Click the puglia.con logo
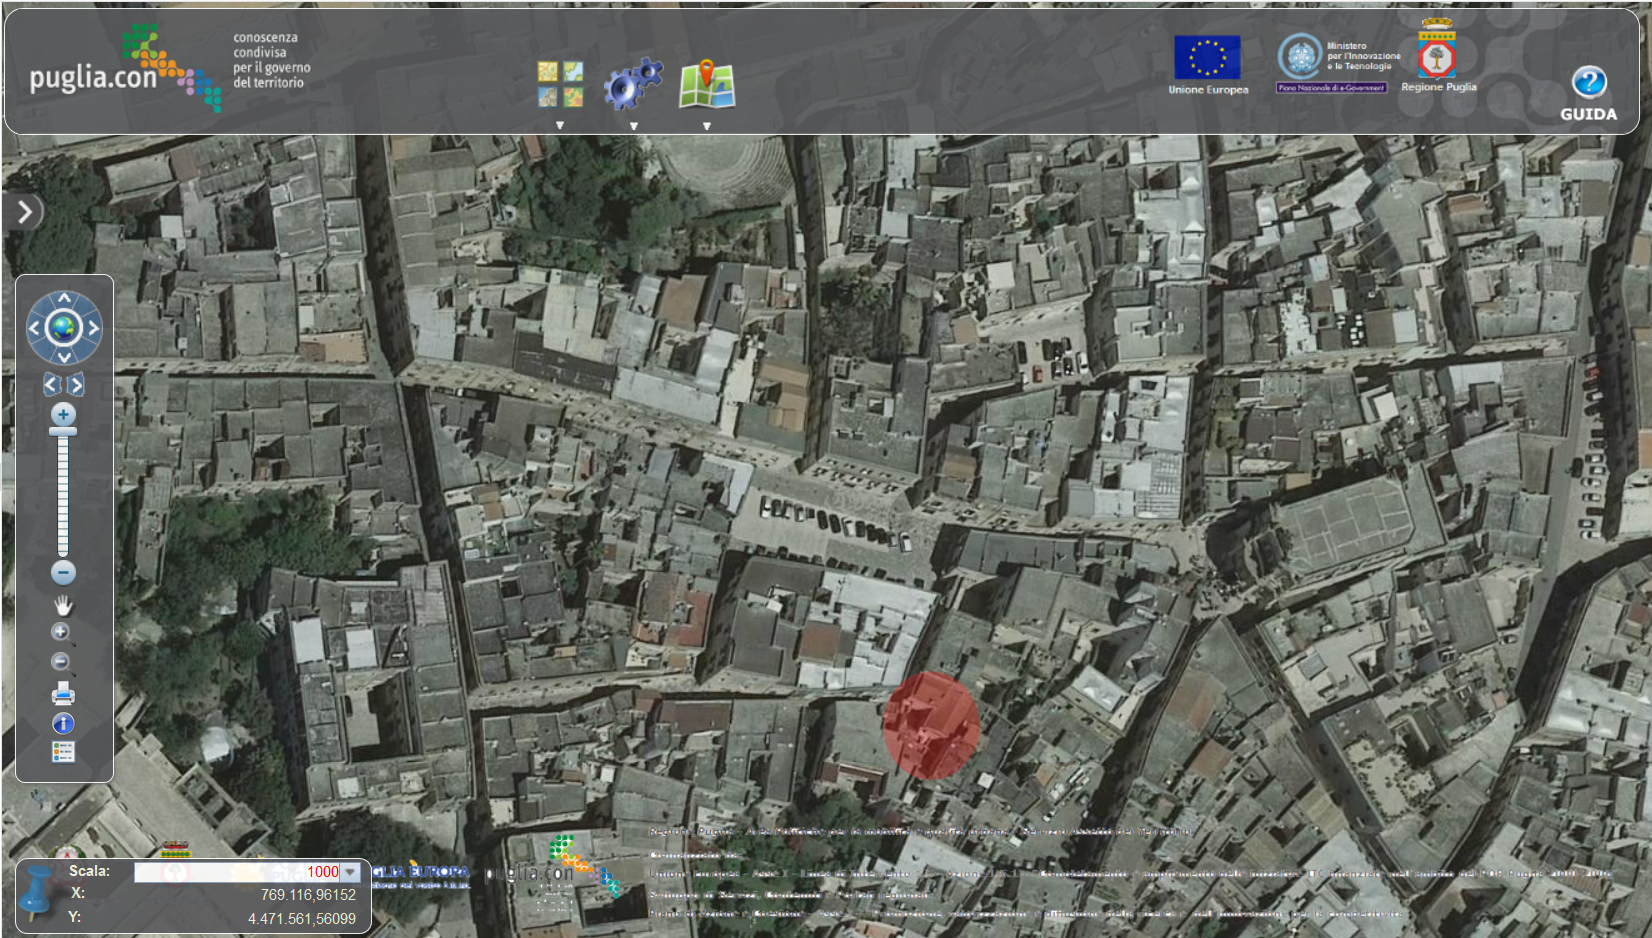The height and width of the screenshot is (938, 1652). [x=125, y=70]
